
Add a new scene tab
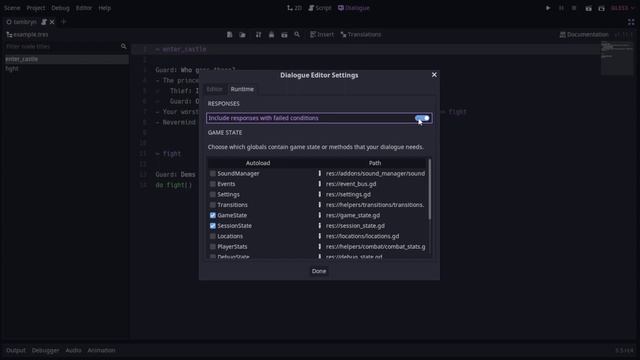(63, 22)
